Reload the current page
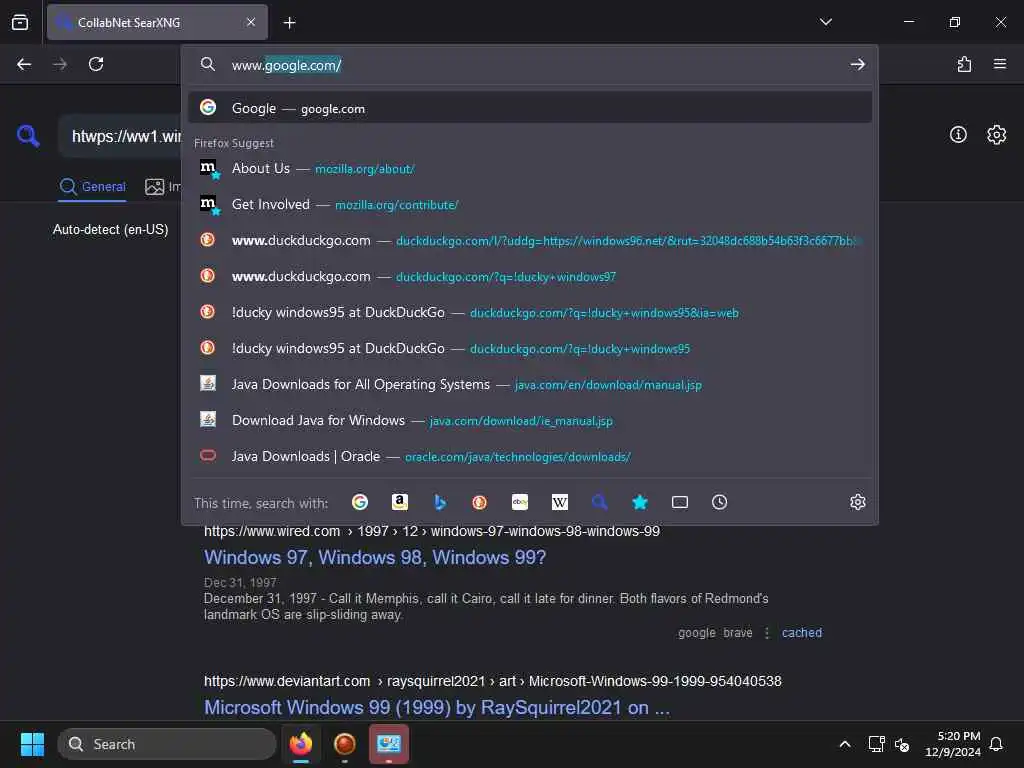Screen dimensions: 1024x768 96,64
